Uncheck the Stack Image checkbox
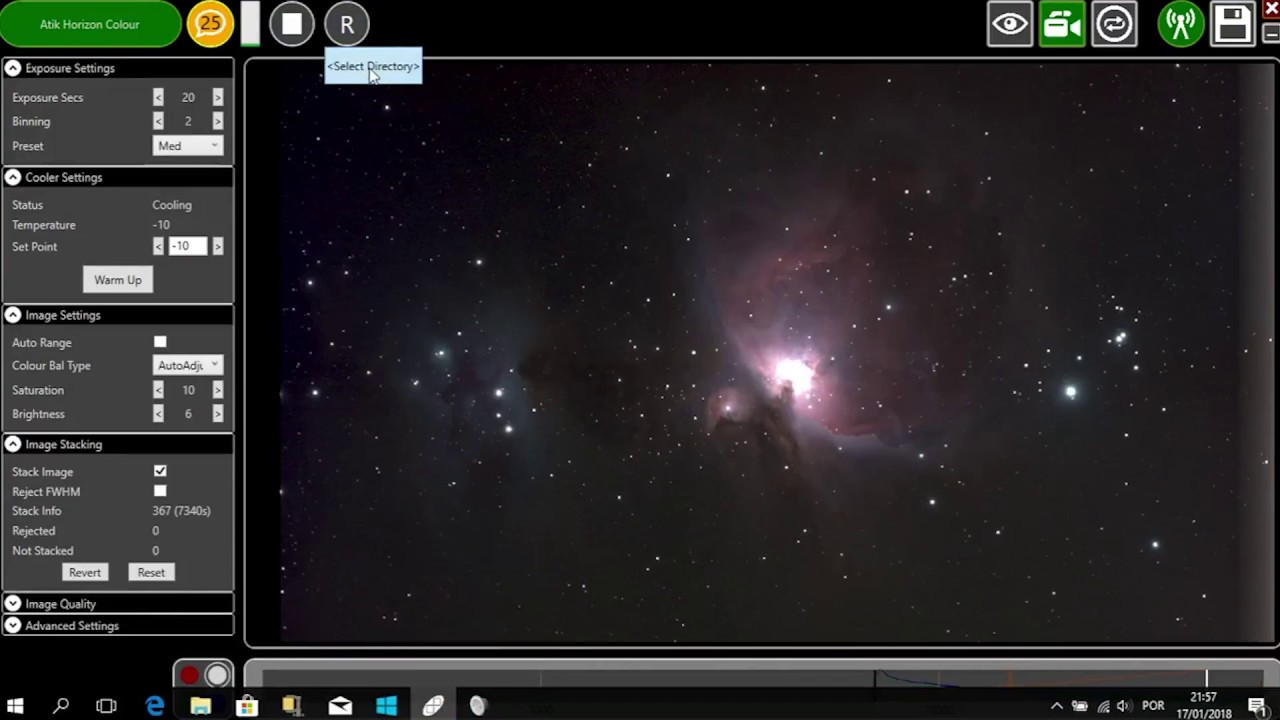Image resolution: width=1280 pixels, height=720 pixels. pyautogui.click(x=160, y=471)
